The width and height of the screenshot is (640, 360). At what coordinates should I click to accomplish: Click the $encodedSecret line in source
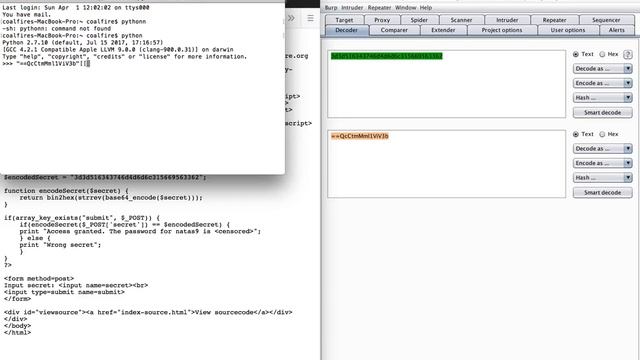click(105, 178)
